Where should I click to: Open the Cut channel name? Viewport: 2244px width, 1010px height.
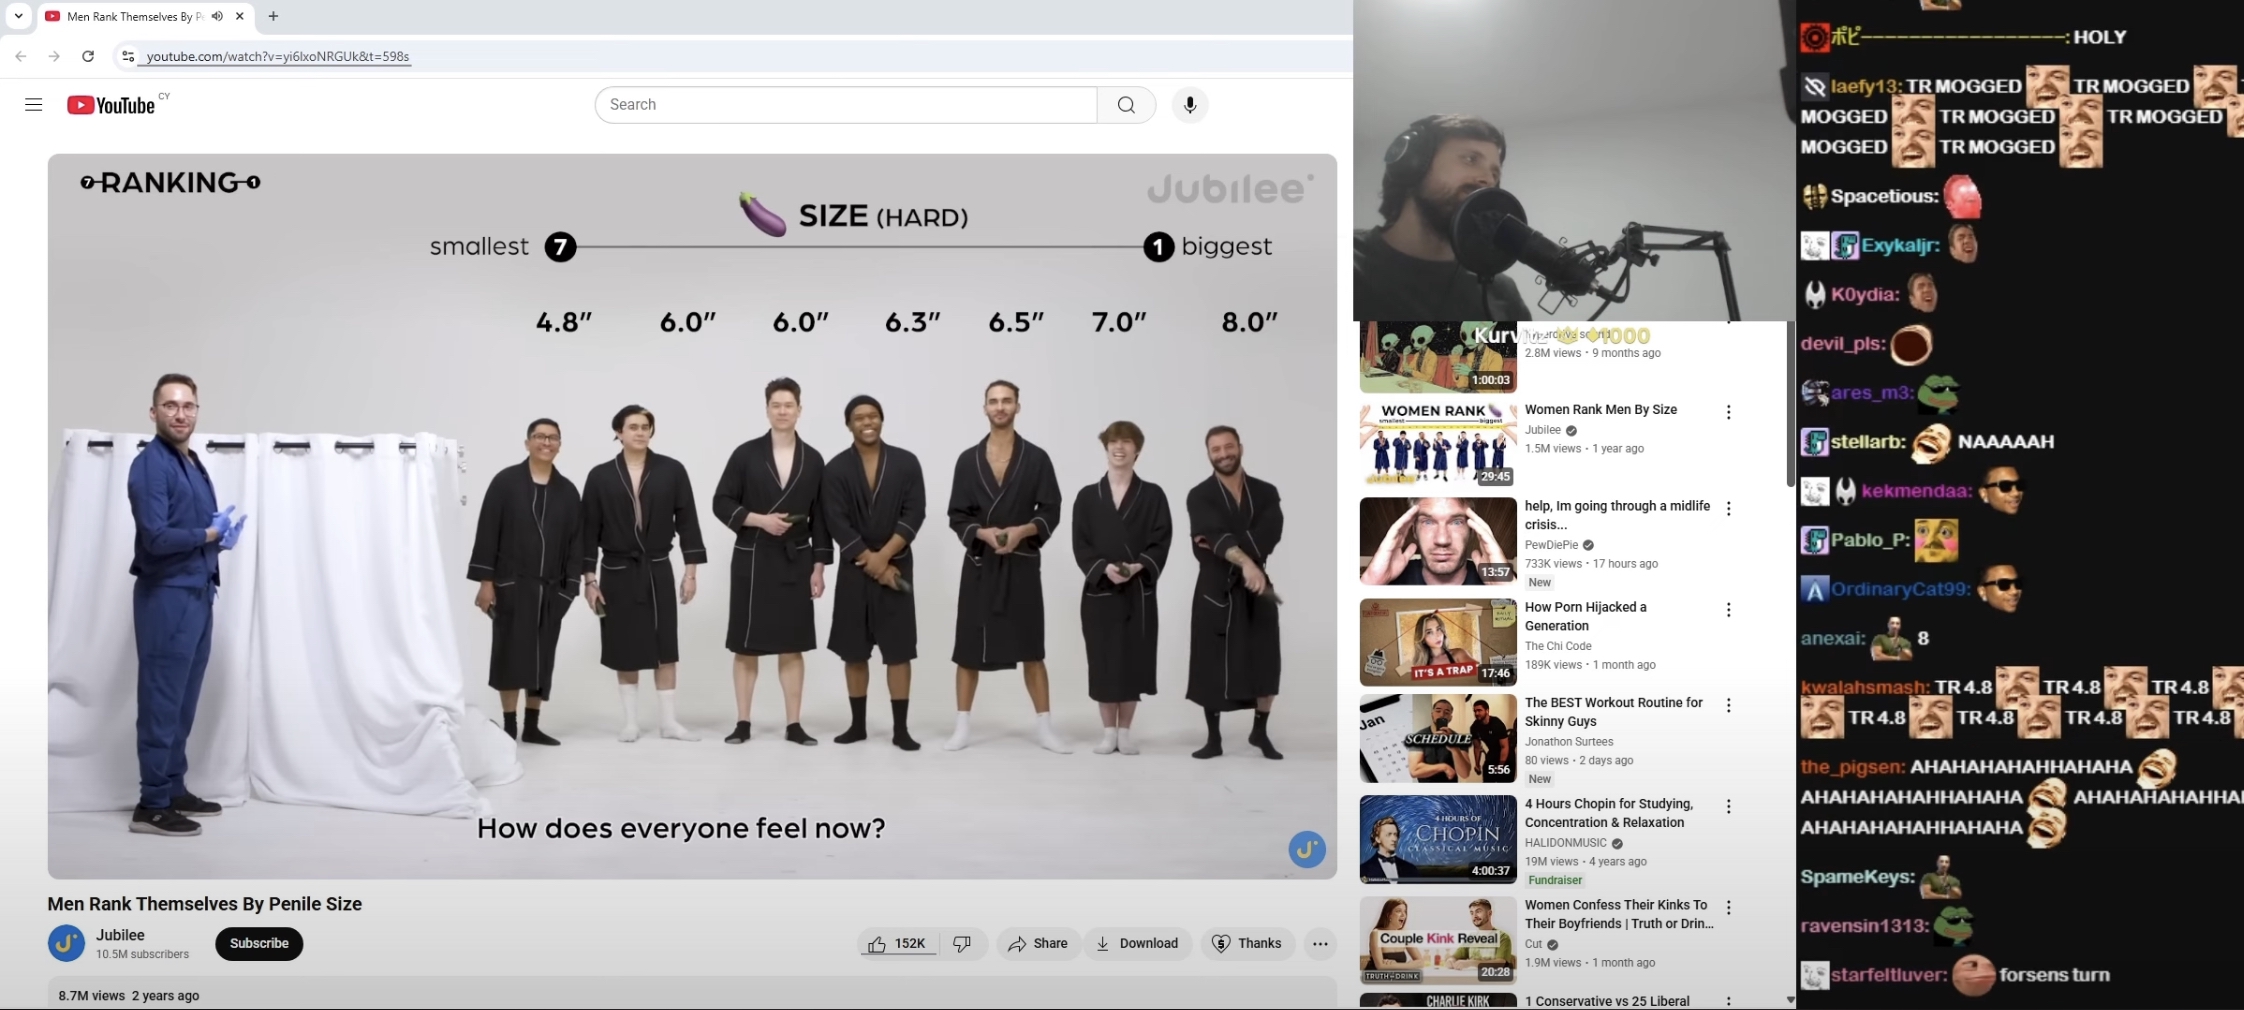coord(1533,944)
